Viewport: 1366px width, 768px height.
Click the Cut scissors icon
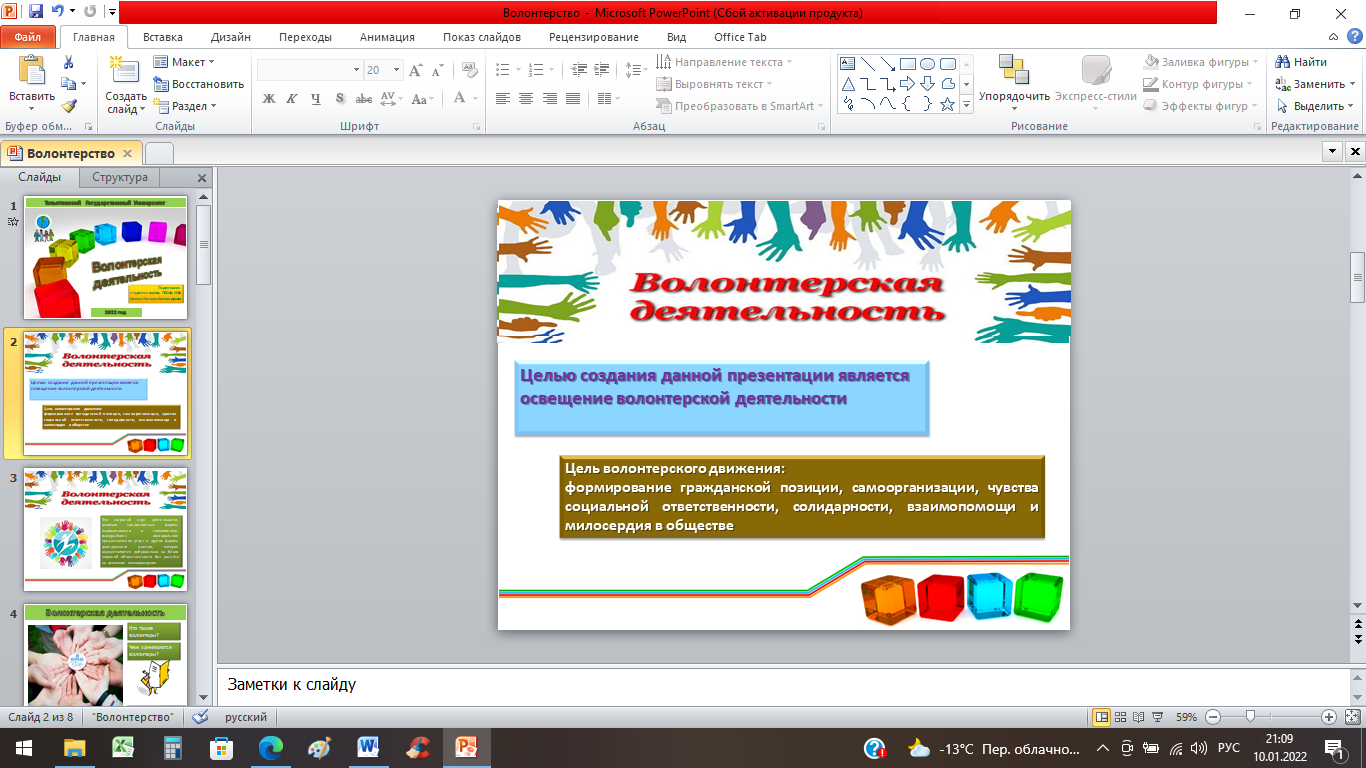coord(68,62)
